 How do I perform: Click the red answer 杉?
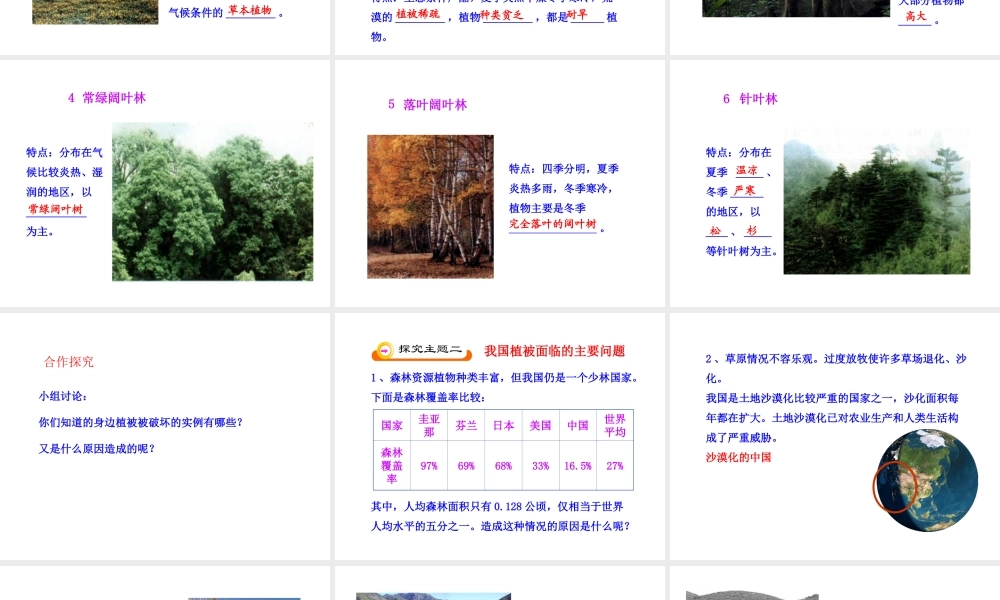click(752, 230)
